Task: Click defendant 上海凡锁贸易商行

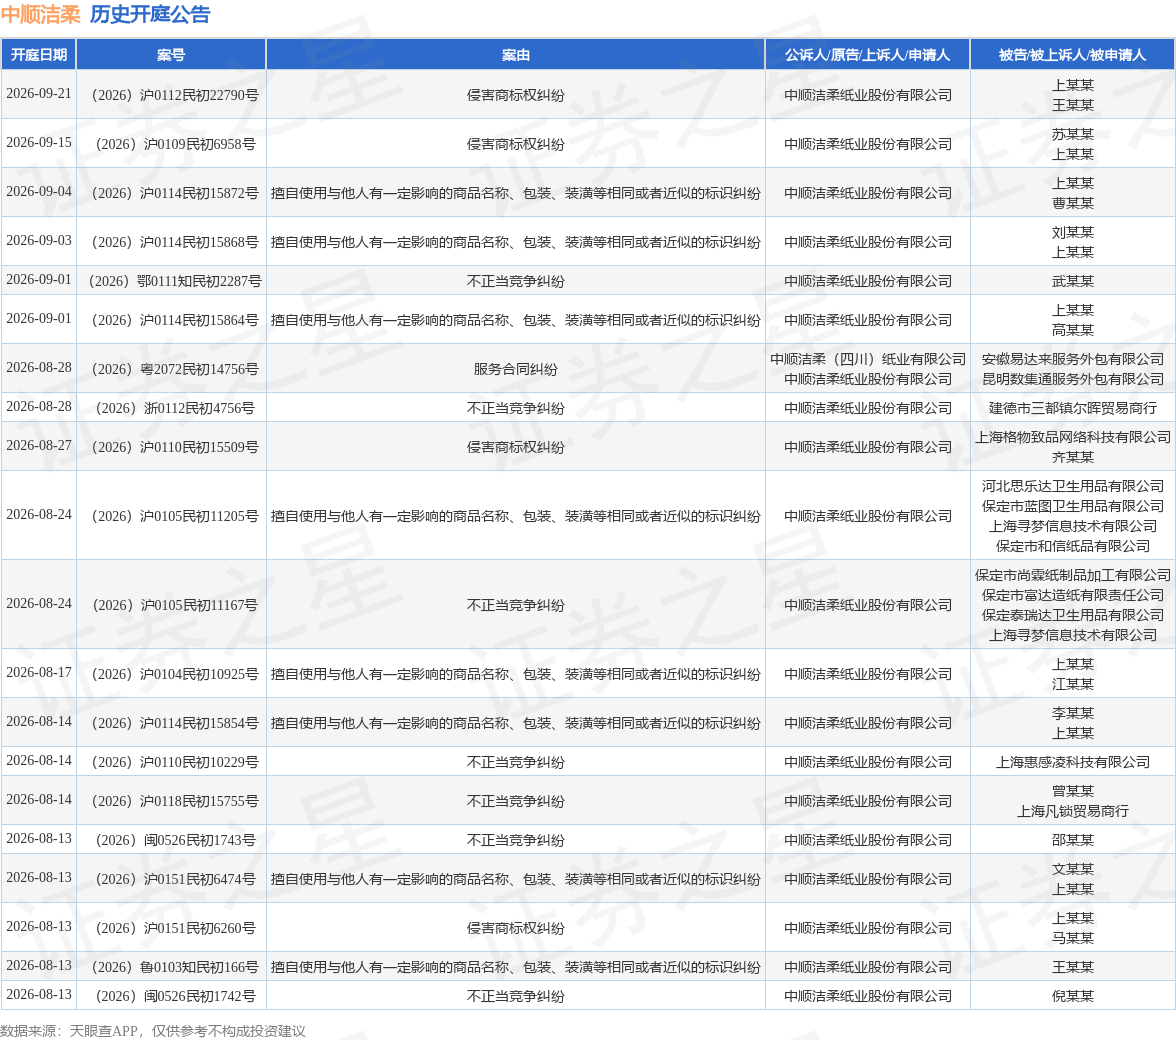Action: tap(1072, 811)
